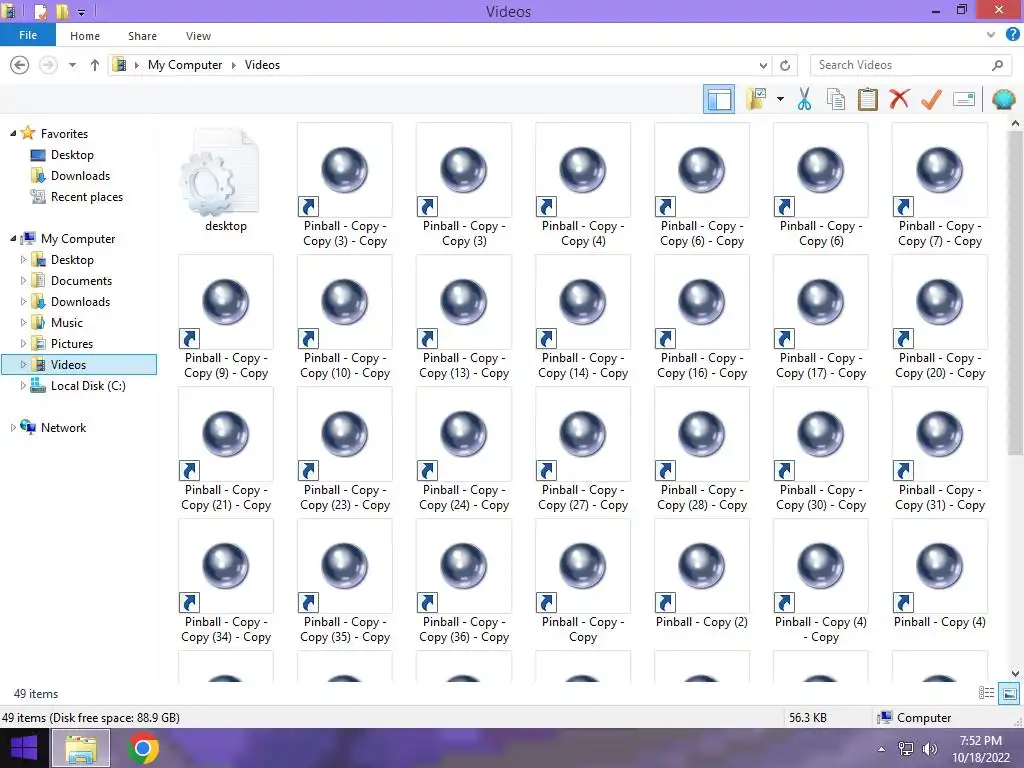The image size is (1024, 768).
Task: Switch to large icons view layout
Action: pyautogui.click(x=1009, y=694)
